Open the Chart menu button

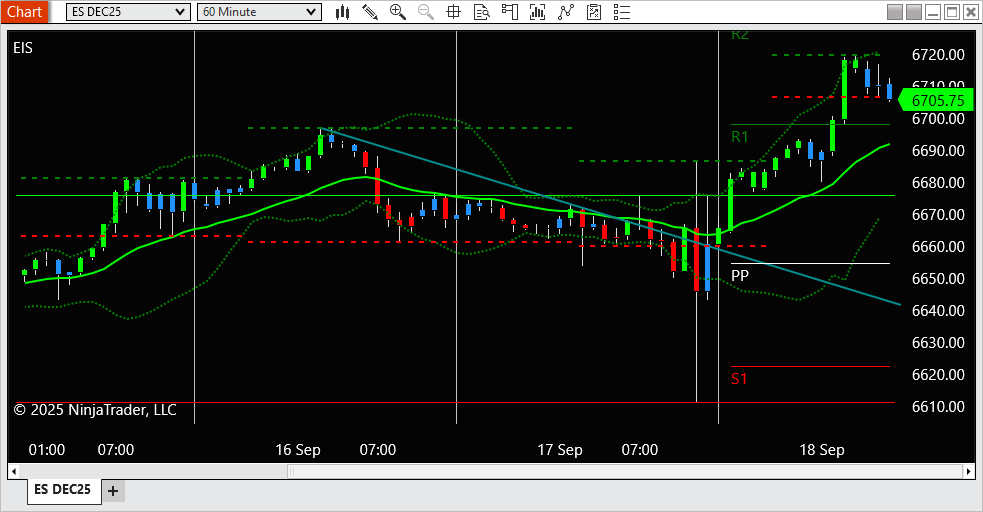click(x=24, y=12)
